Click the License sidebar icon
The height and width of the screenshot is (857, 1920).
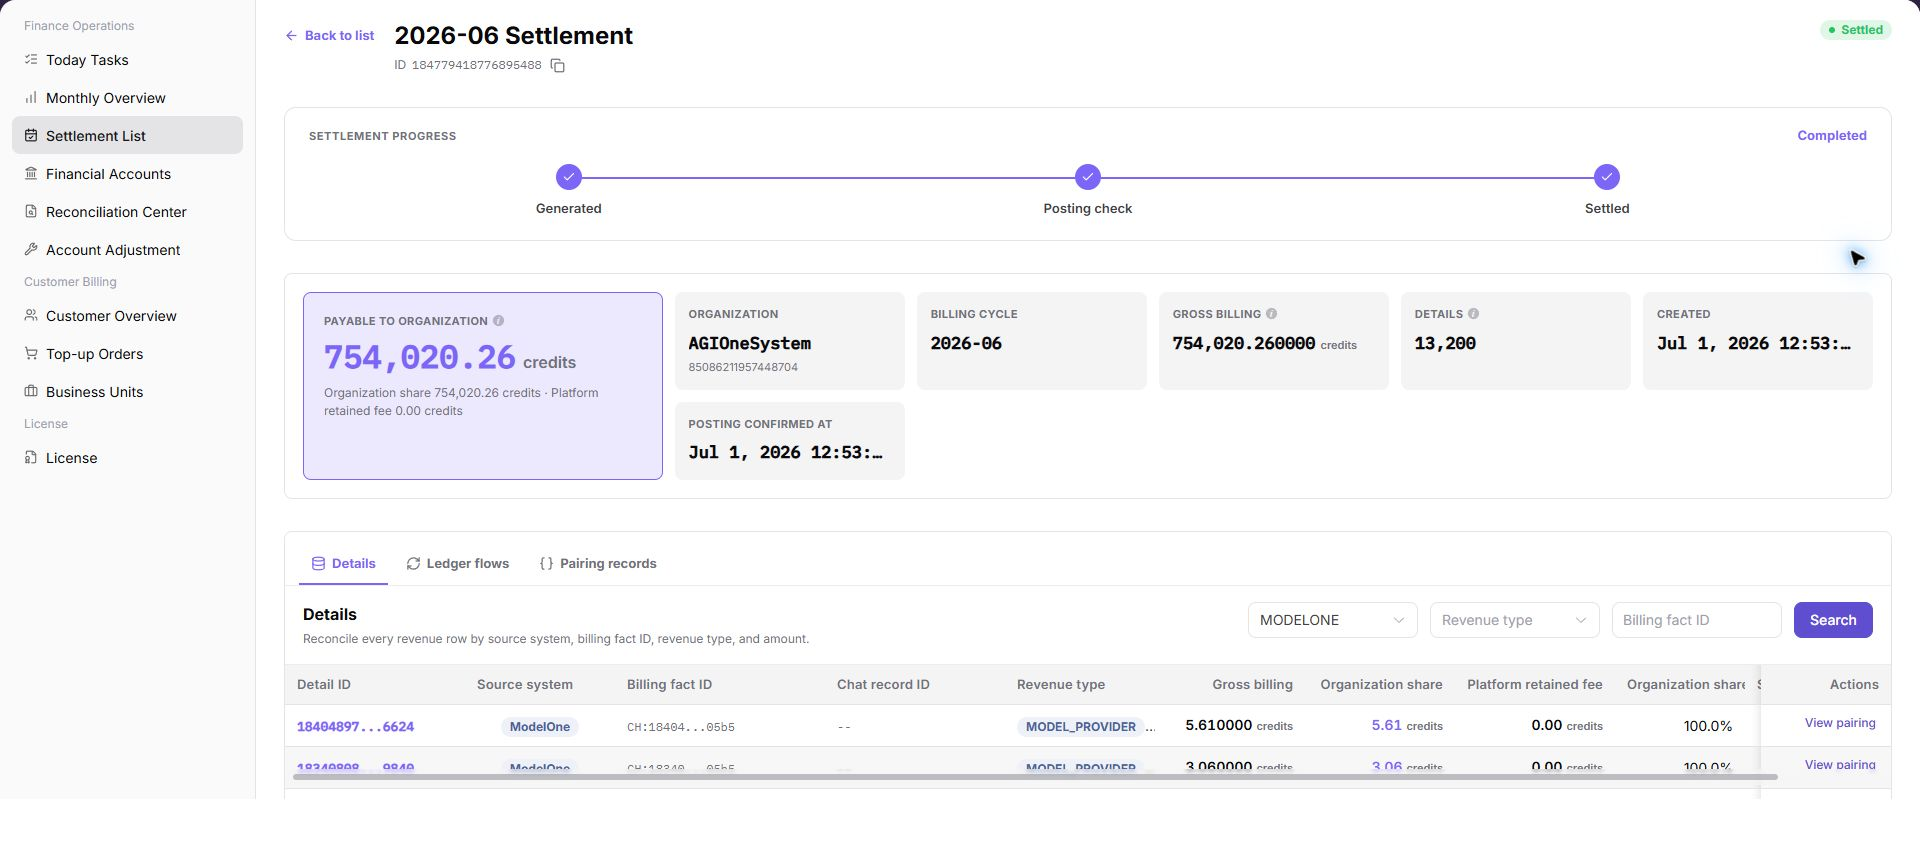tap(31, 458)
